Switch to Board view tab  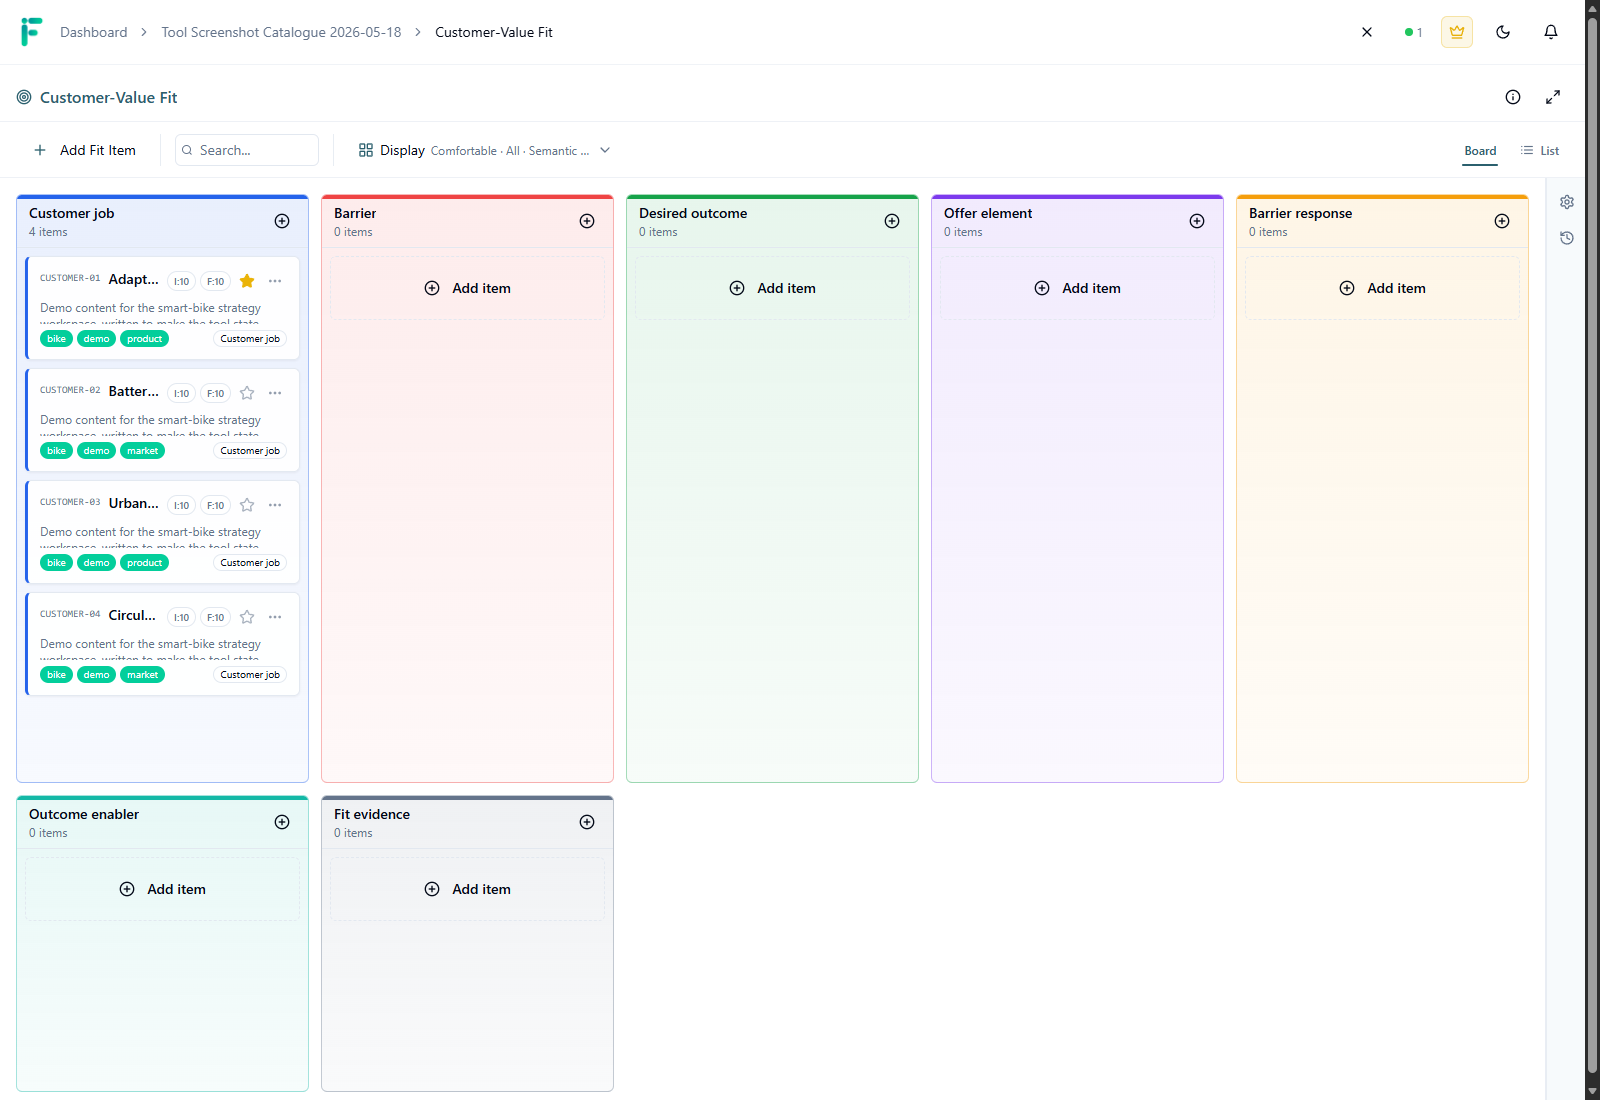pyautogui.click(x=1480, y=151)
